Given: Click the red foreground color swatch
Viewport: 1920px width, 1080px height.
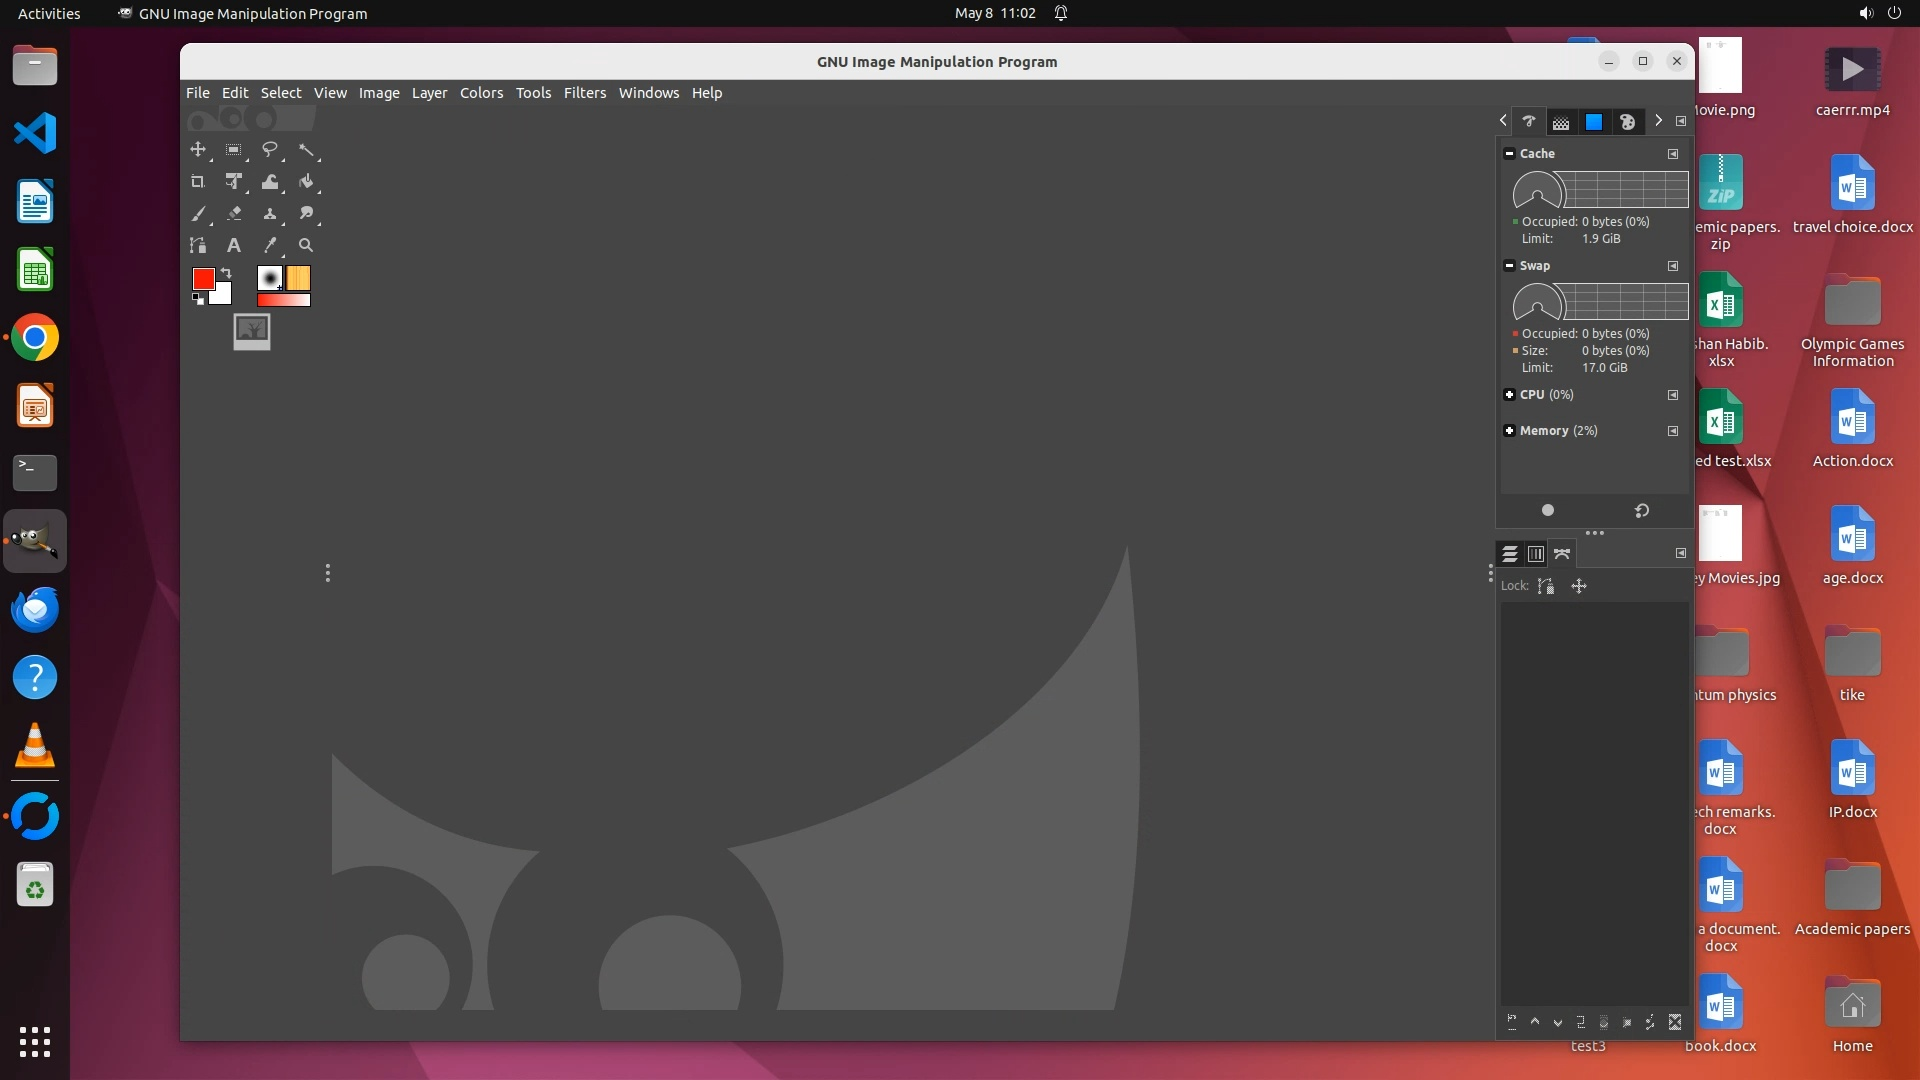Looking at the screenshot, I should click(203, 279).
